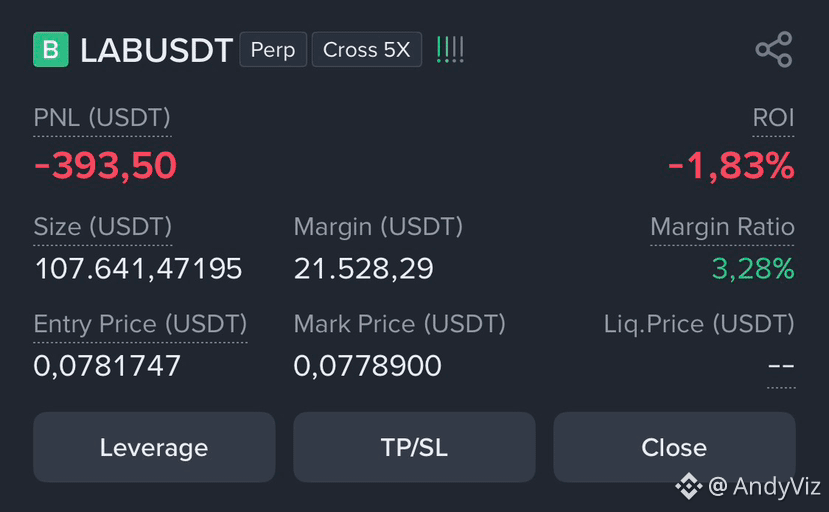Tap the Entry Price (USDT) label
This screenshot has height=512, width=829.
(140, 324)
